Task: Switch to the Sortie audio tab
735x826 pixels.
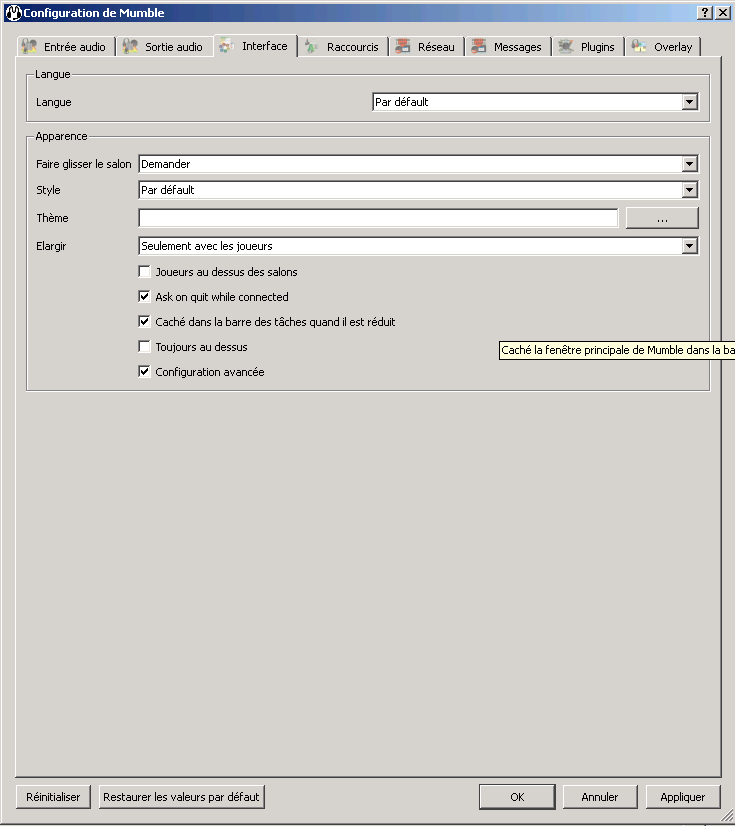Action: click(x=164, y=47)
